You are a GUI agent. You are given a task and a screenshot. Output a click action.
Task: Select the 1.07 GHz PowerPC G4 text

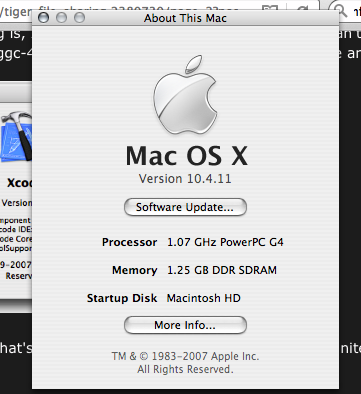pos(225,242)
